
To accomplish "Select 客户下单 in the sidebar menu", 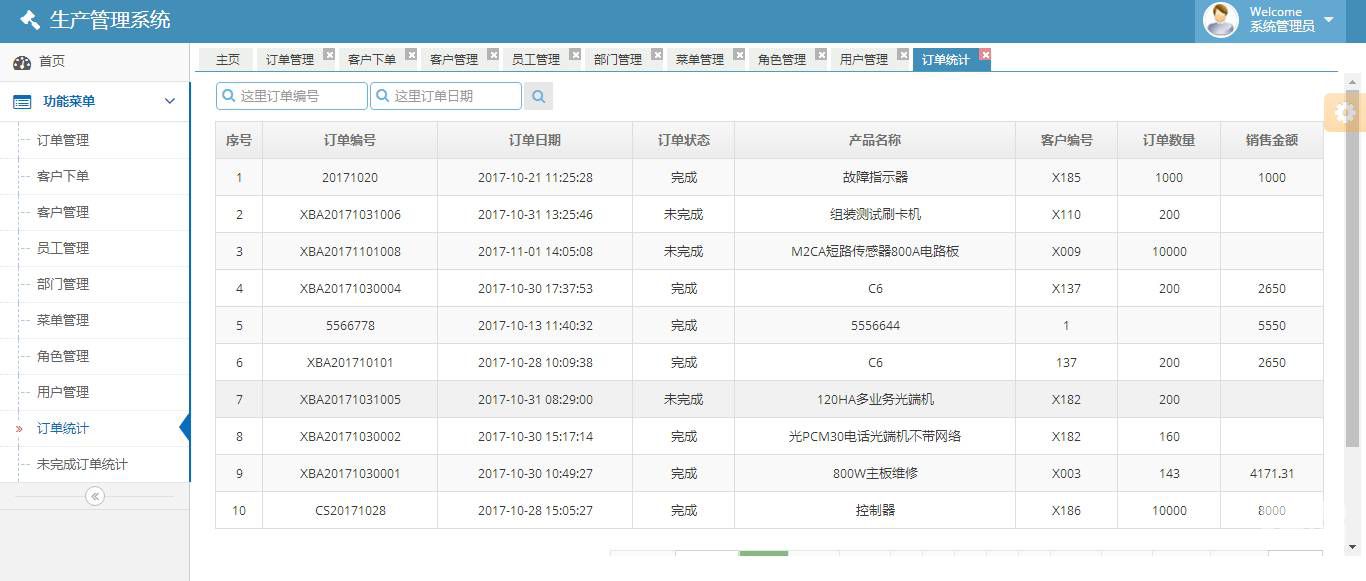I will 63,176.
